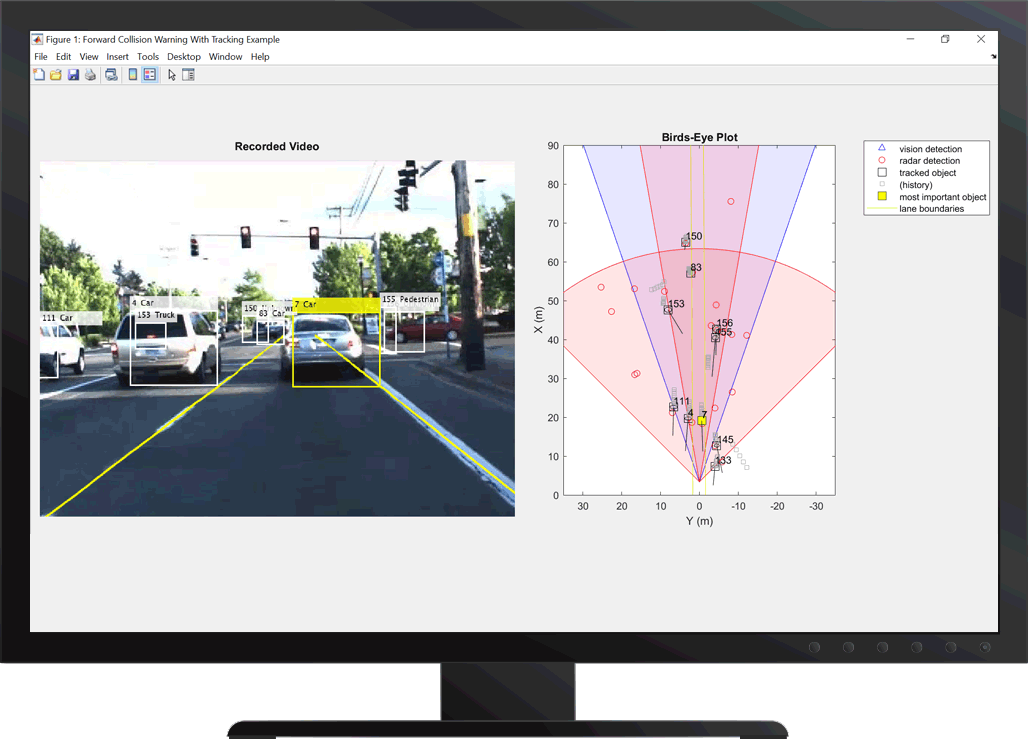1028x739 pixels.
Task: Click the New Figure toolbar icon
Action: tap(40, 75)
